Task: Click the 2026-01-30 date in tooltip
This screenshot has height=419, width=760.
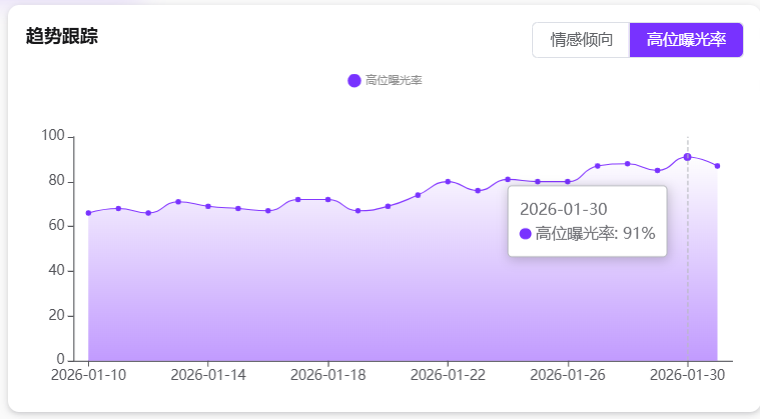Action: pyautogui.click(x=563, y=209)
